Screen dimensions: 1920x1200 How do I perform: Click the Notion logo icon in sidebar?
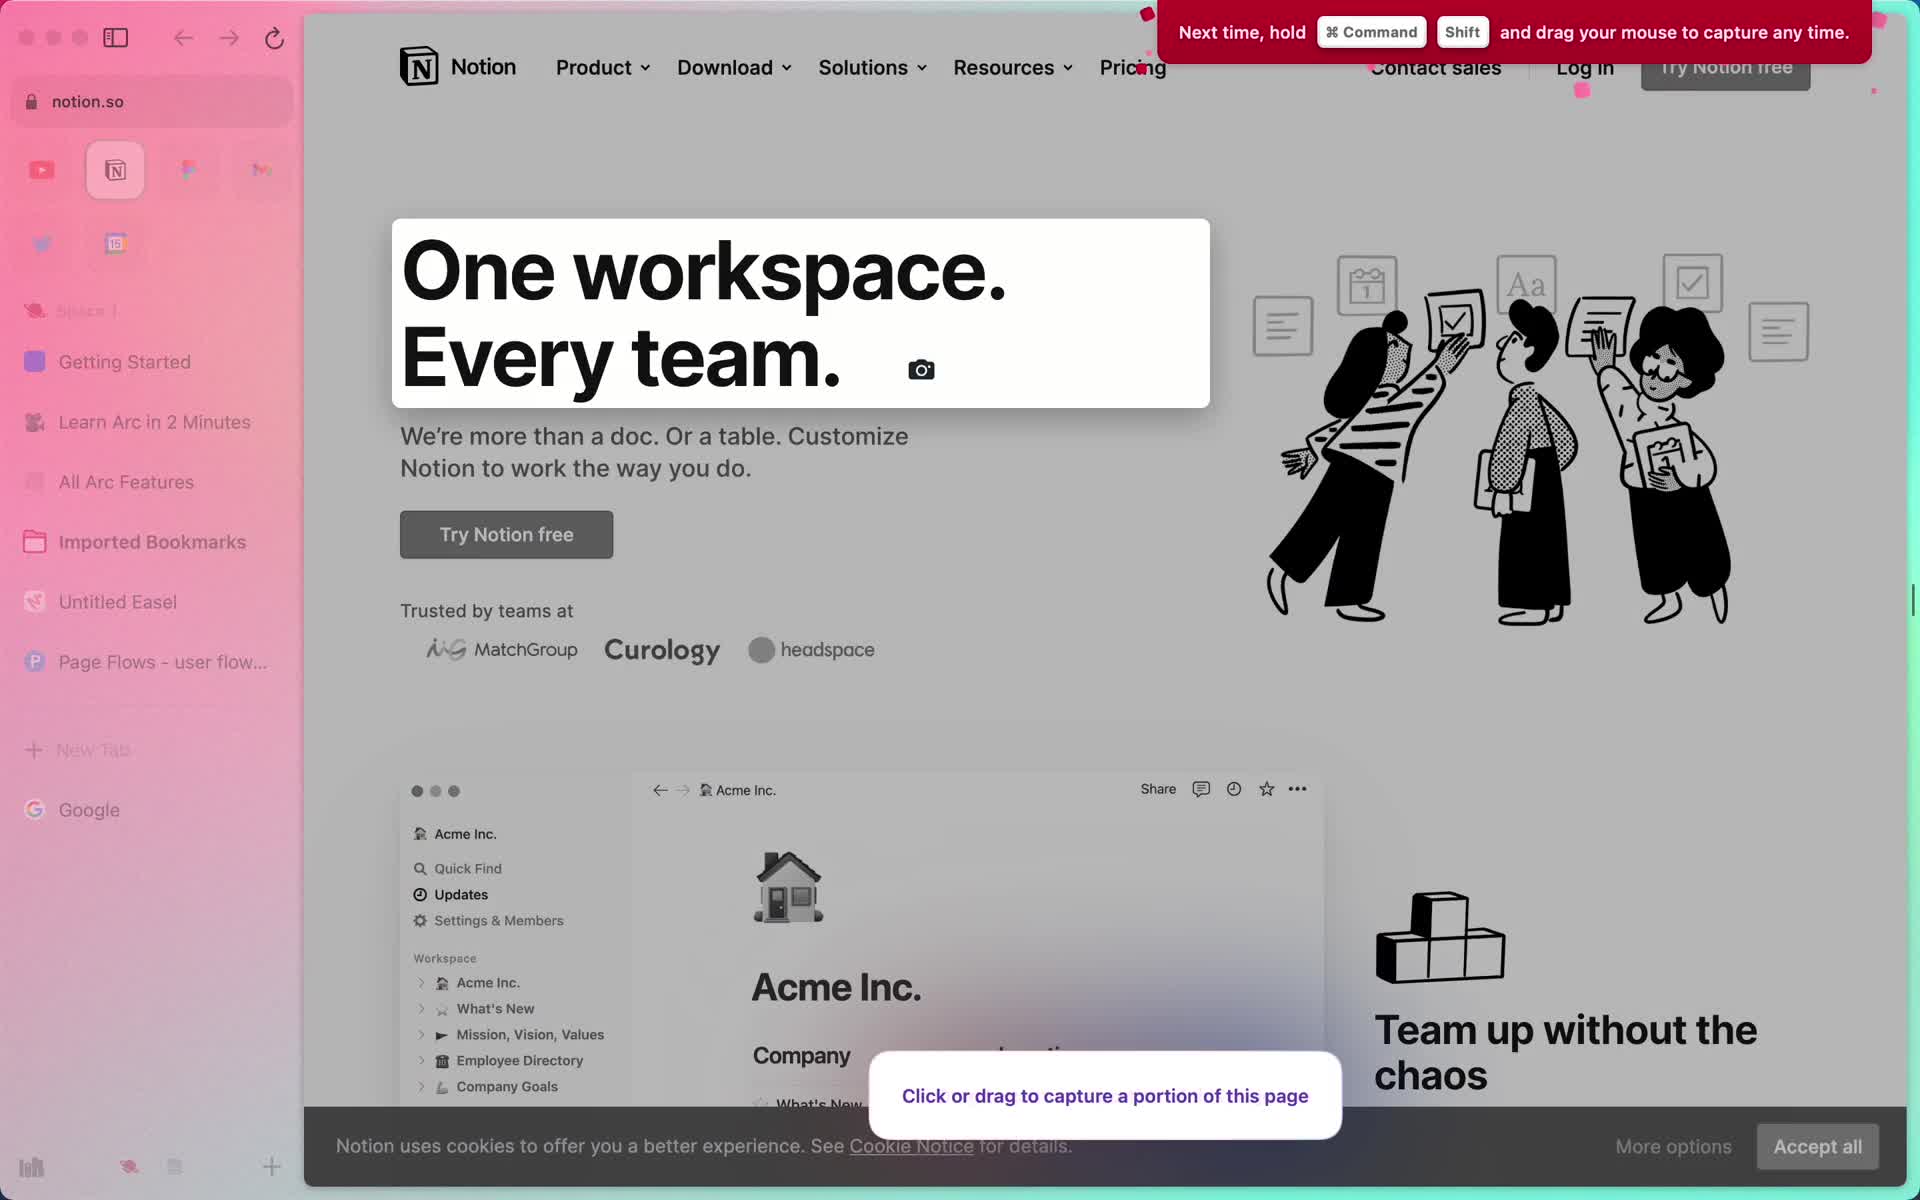[115, 169]
